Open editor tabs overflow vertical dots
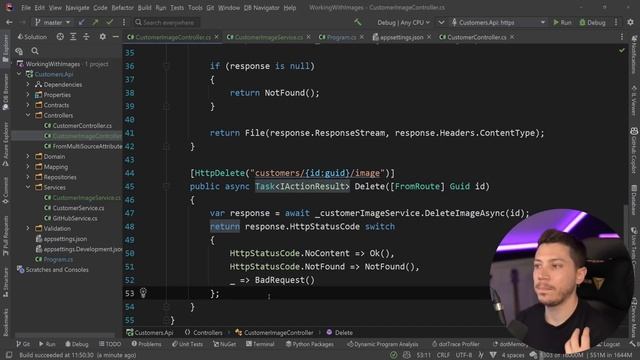 (x=622, y=37)
